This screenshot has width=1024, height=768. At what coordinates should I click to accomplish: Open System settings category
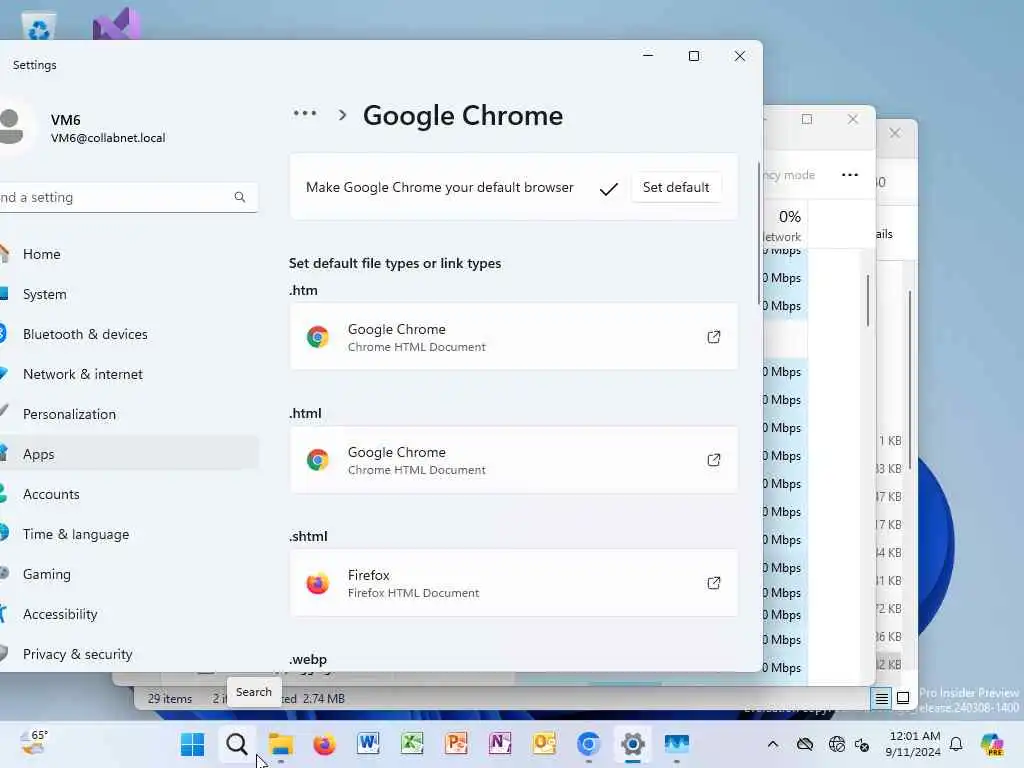coord(128,294)
